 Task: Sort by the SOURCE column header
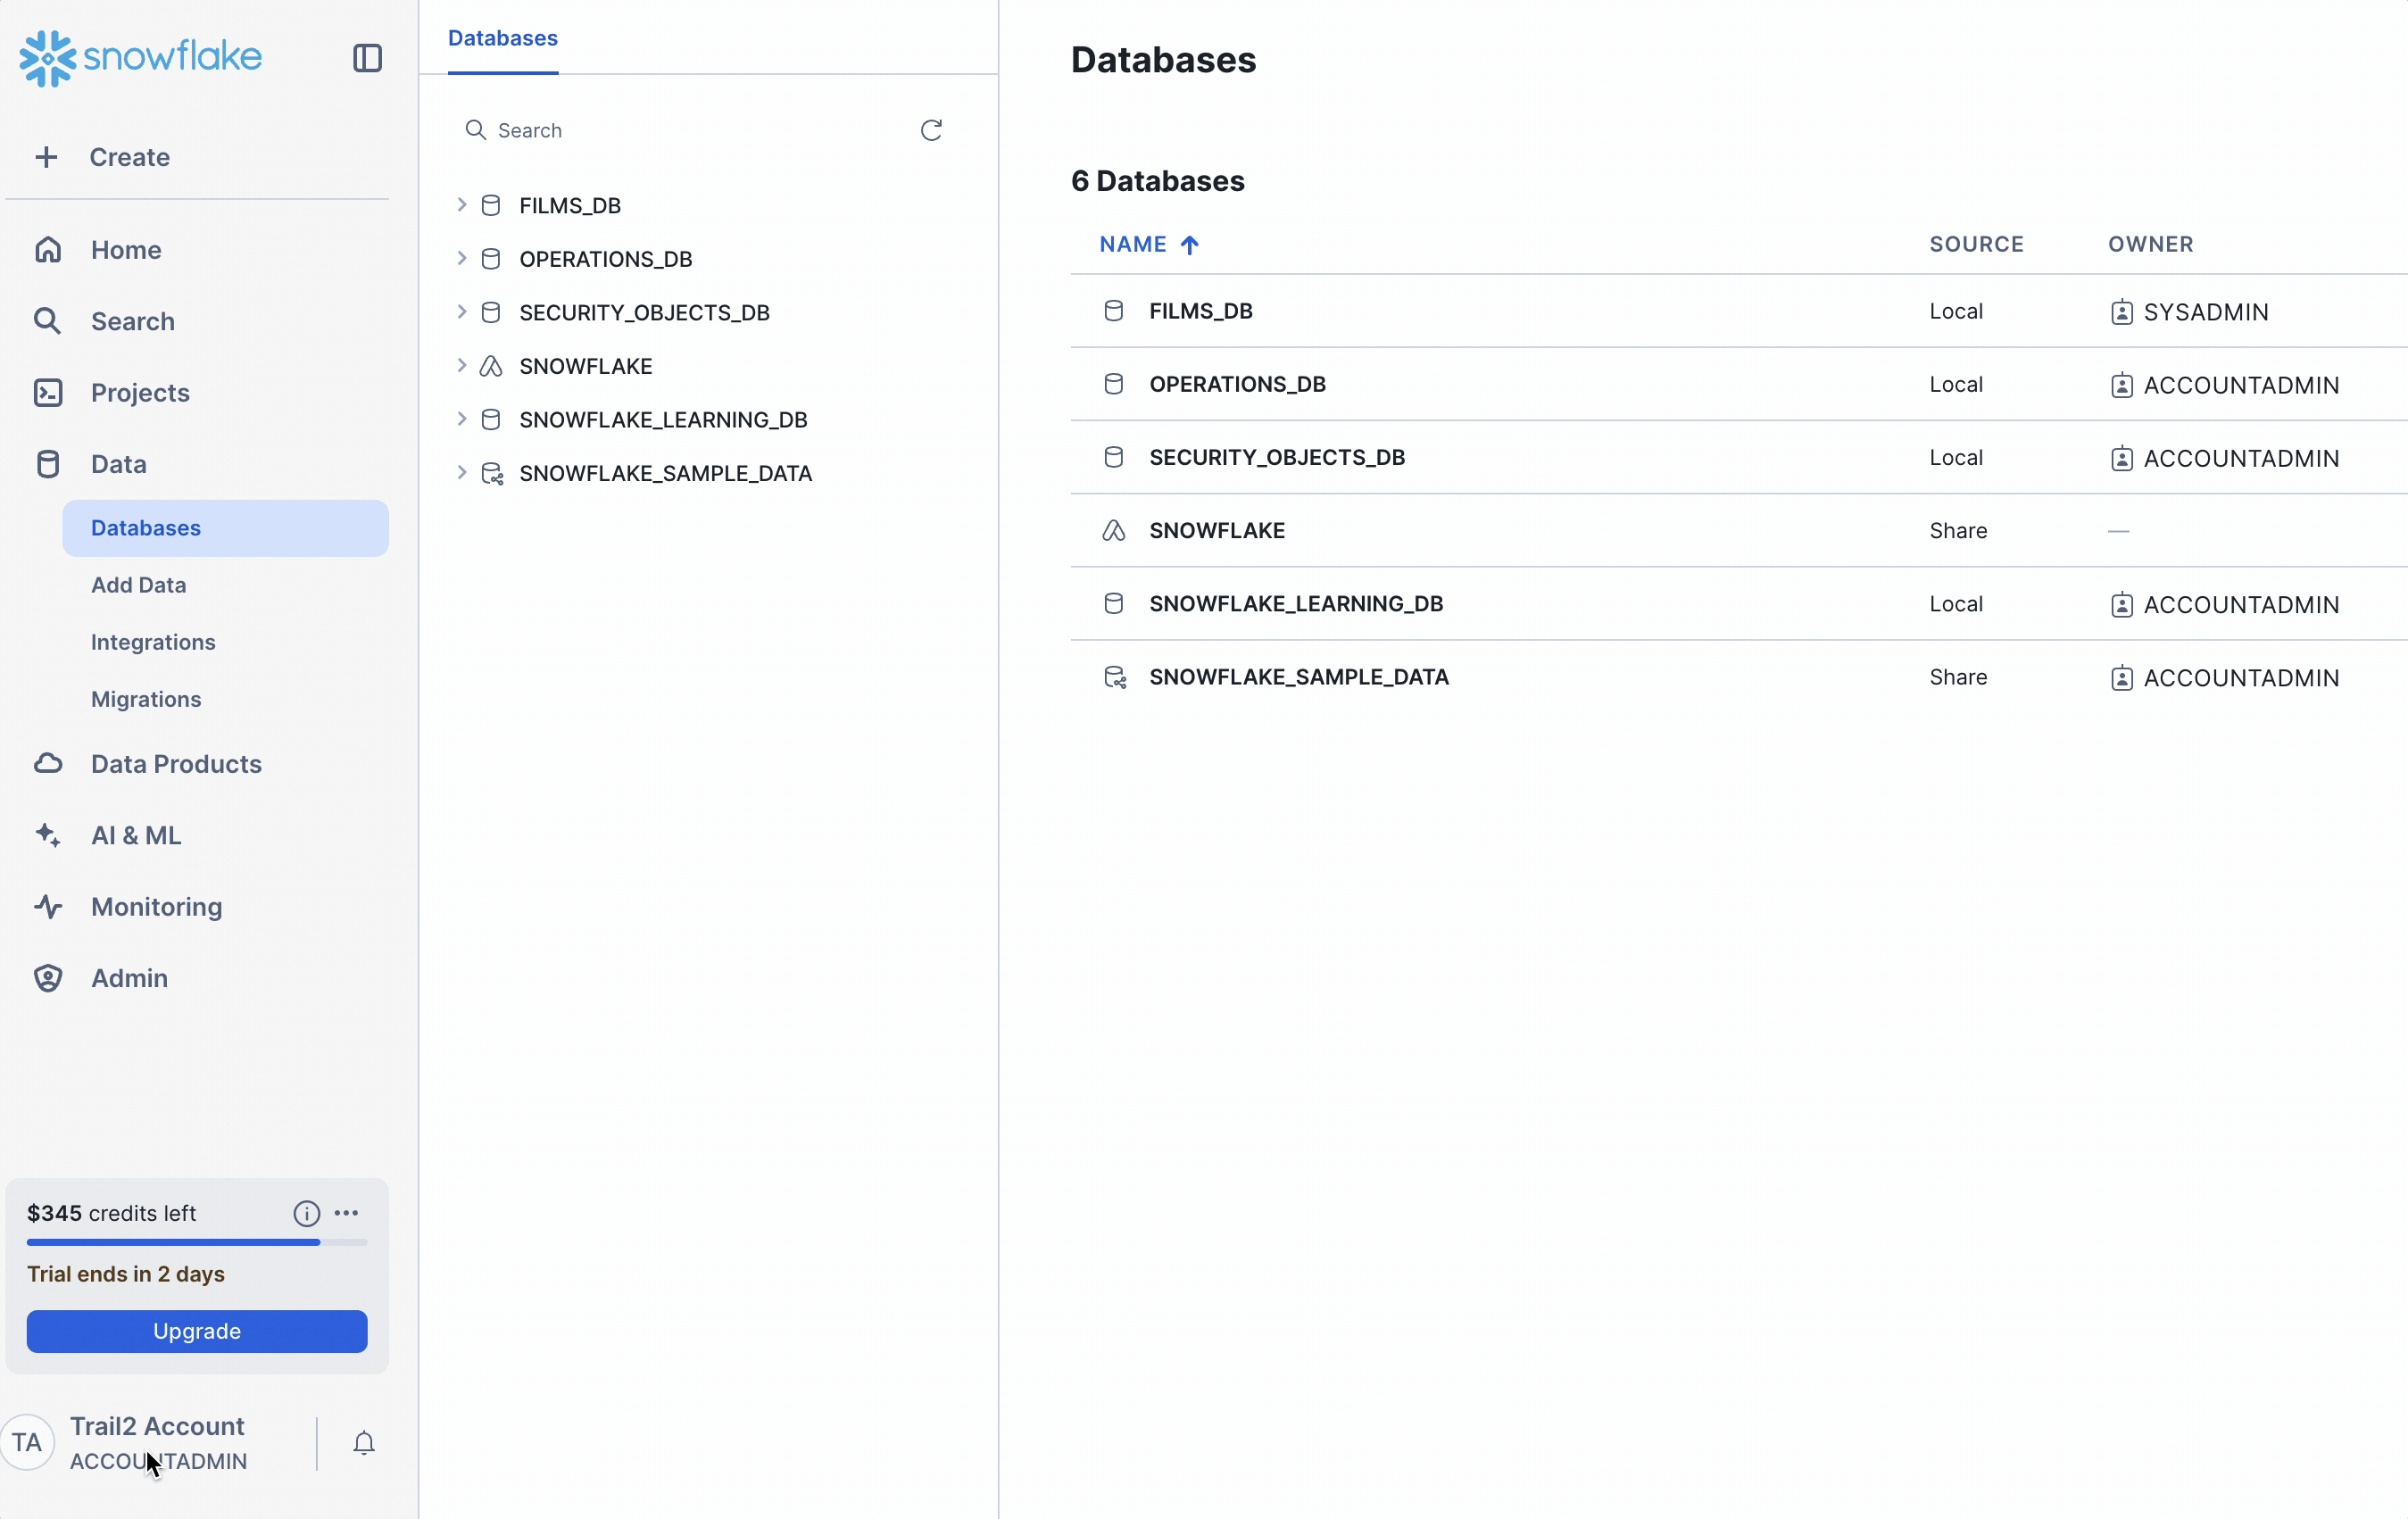coord(1976,245)
